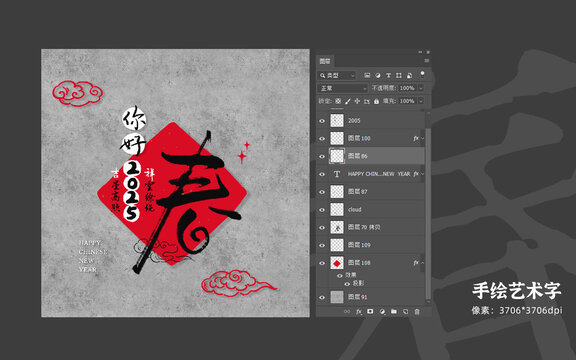Delete layer trash icon
The height and width of the screenshot is (360, 576).
(417, 312)
